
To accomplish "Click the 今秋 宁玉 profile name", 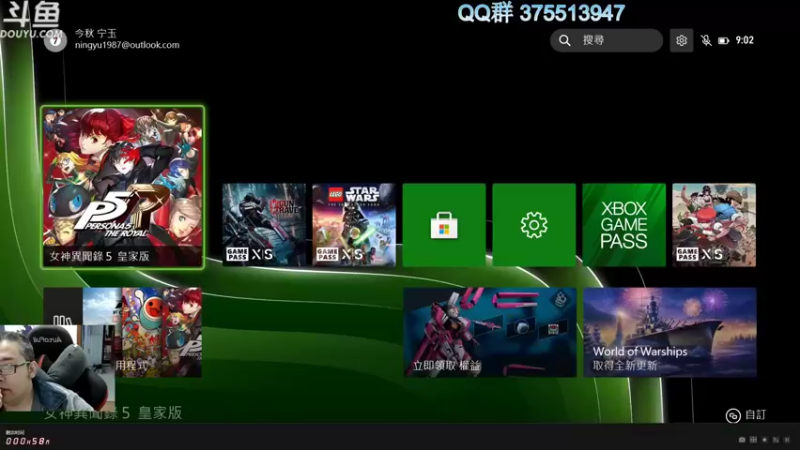I will [x=96, y=33].
